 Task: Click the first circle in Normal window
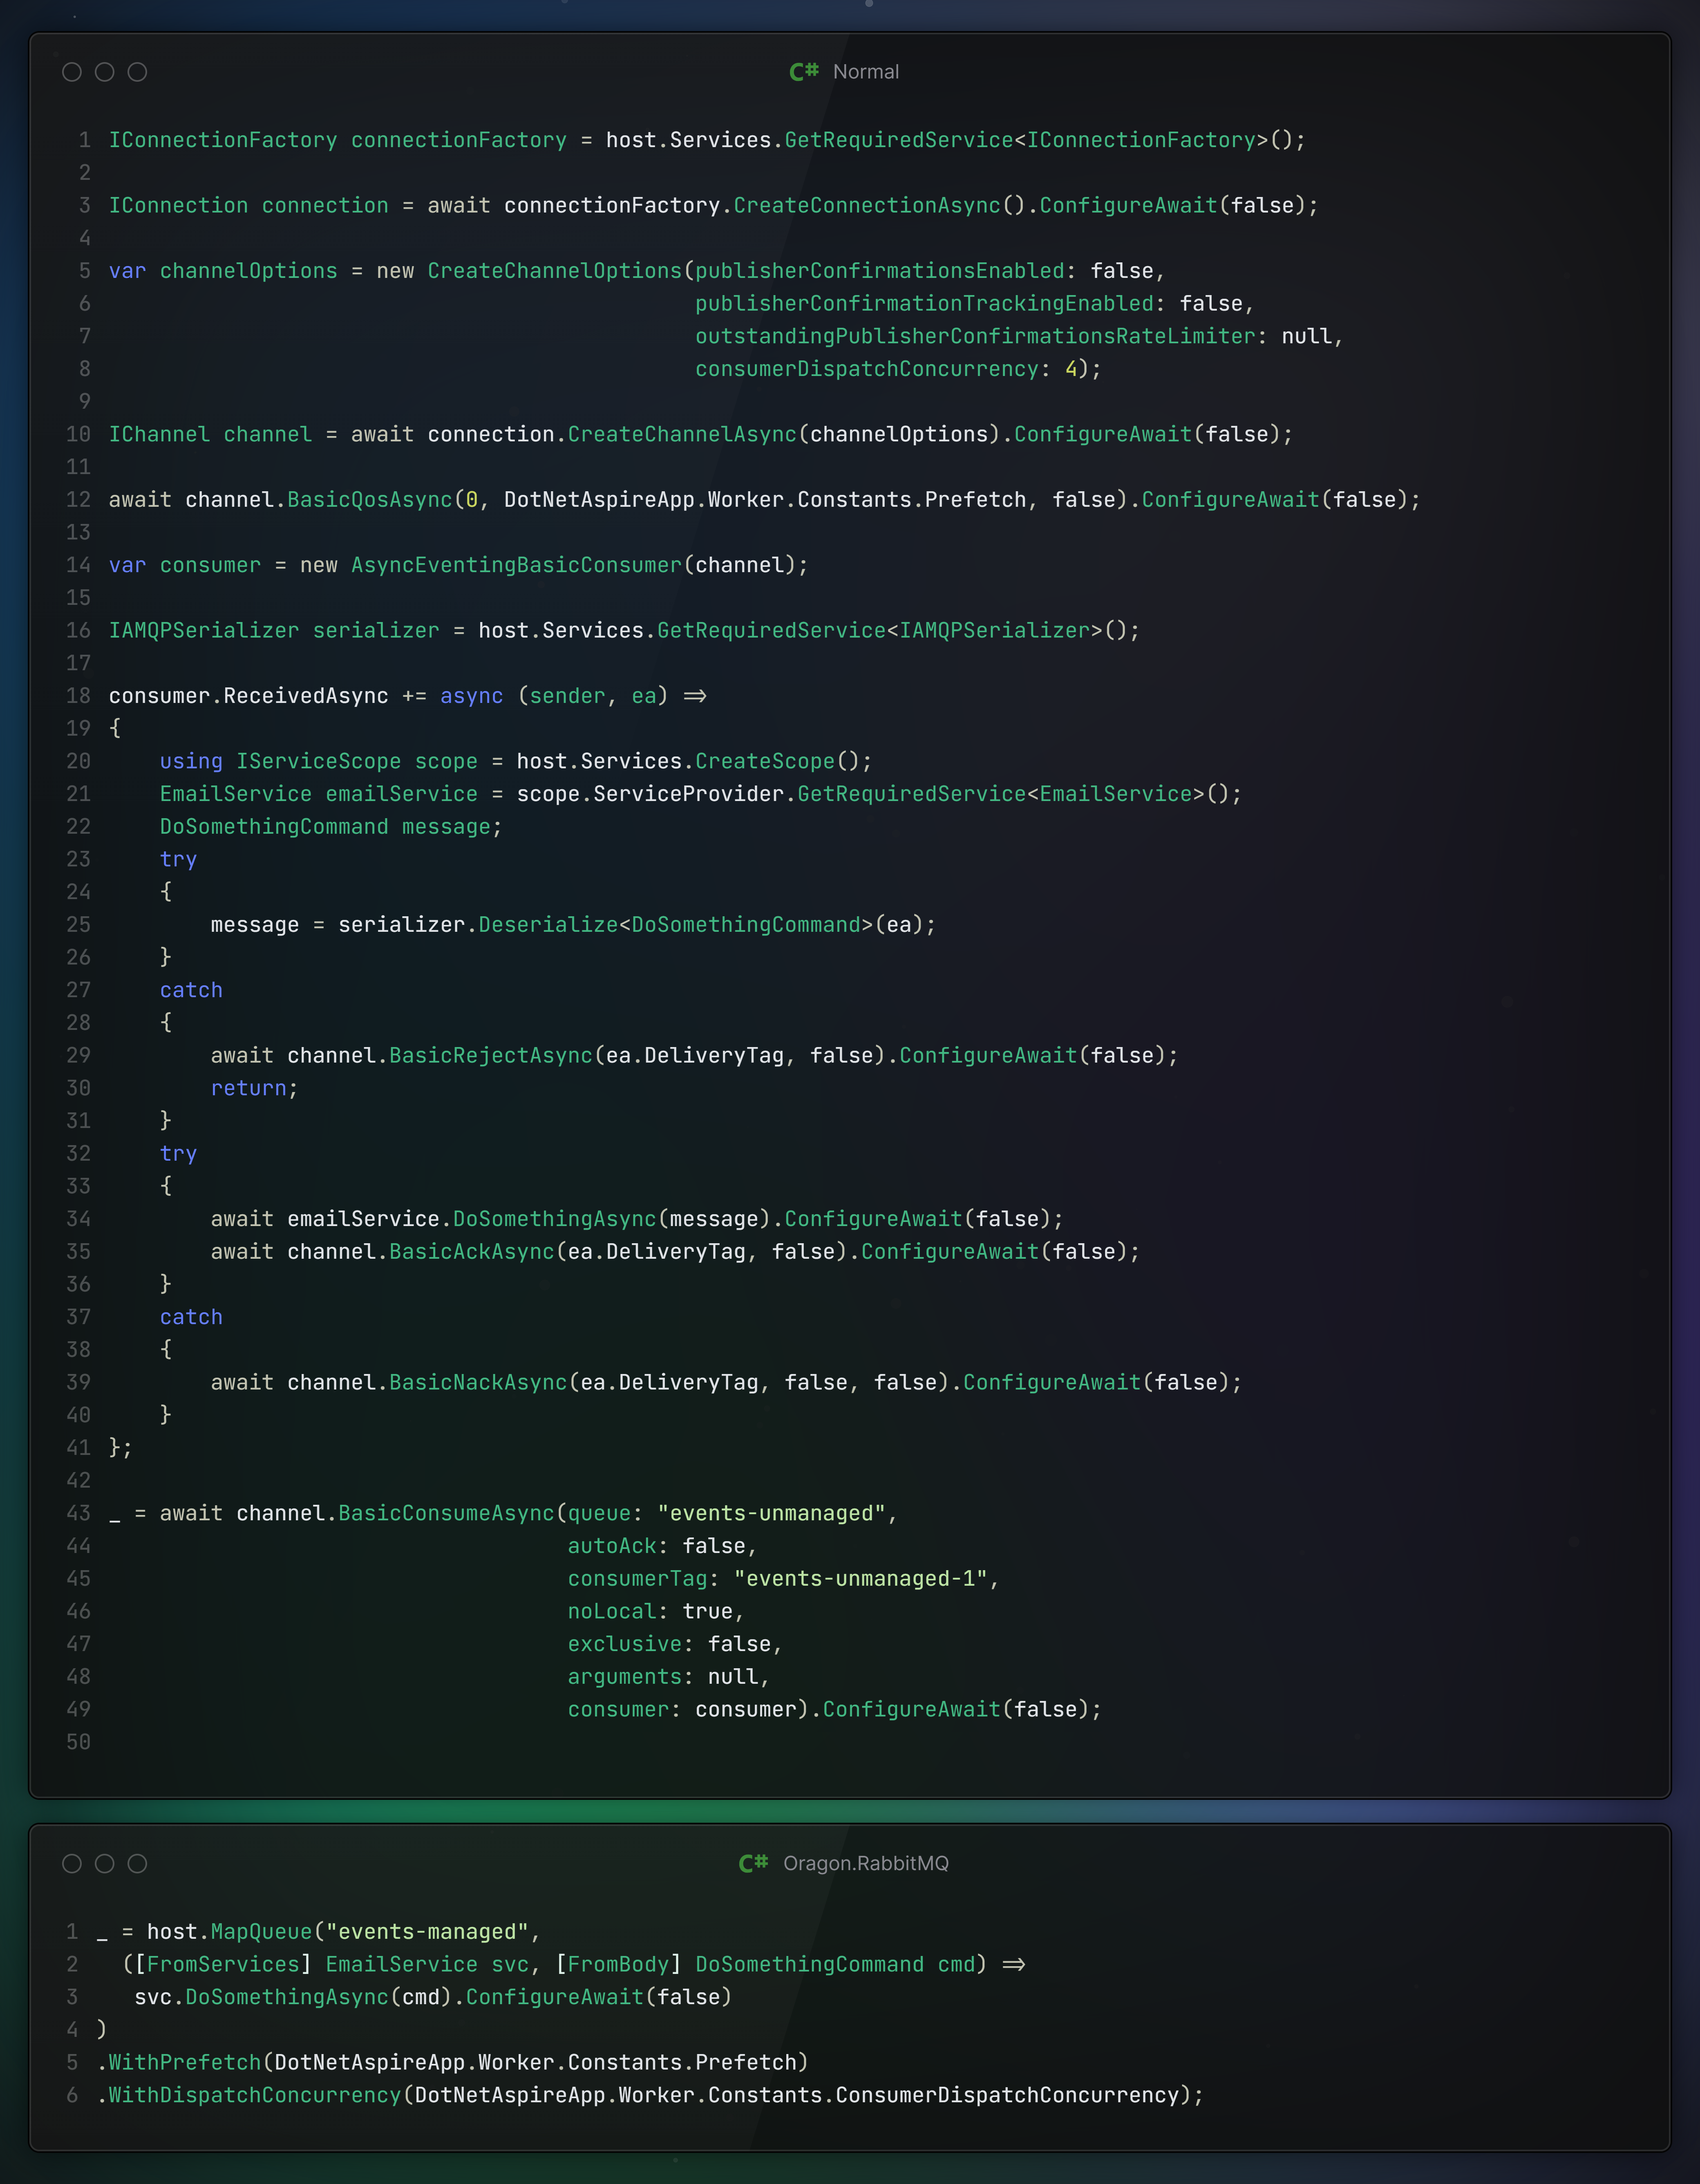(x=72, y=72)
